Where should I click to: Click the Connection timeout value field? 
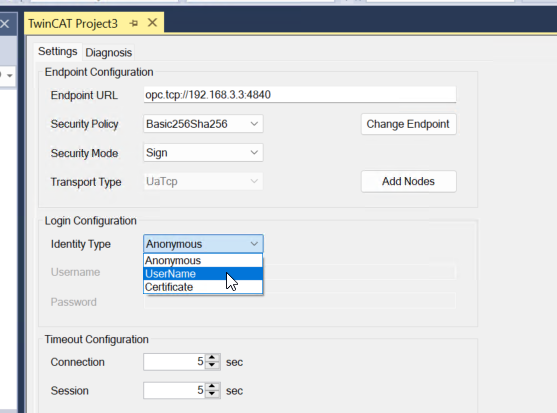click(x=175, y=362)
